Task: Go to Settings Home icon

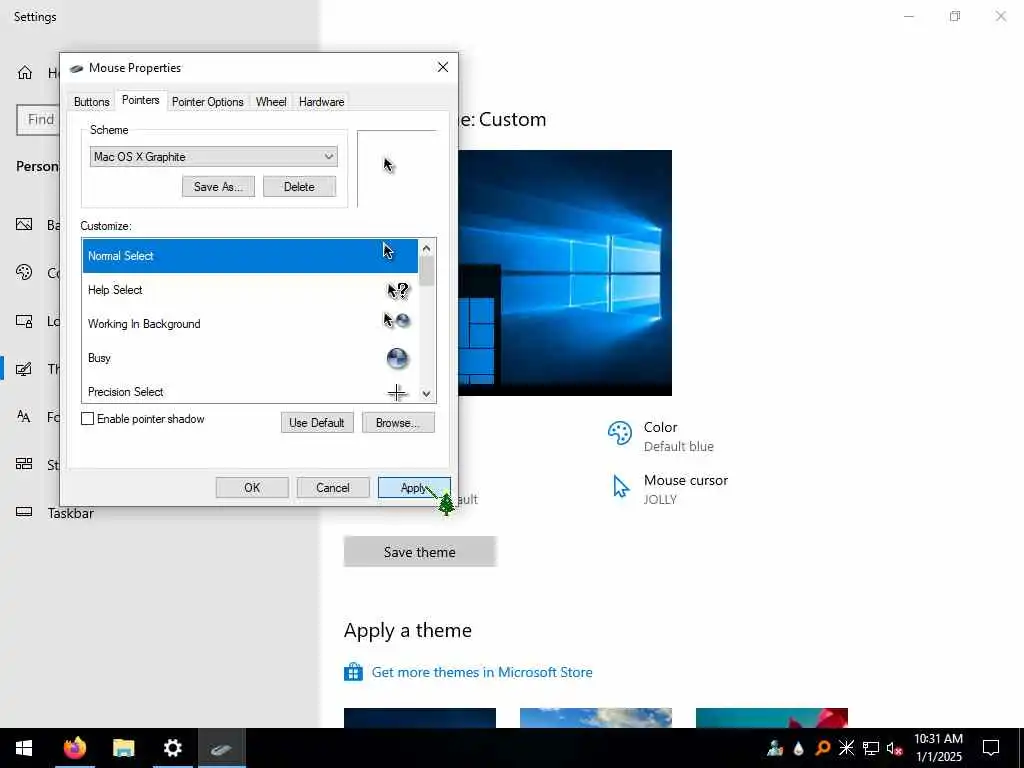Action: (x=25, y=72)
